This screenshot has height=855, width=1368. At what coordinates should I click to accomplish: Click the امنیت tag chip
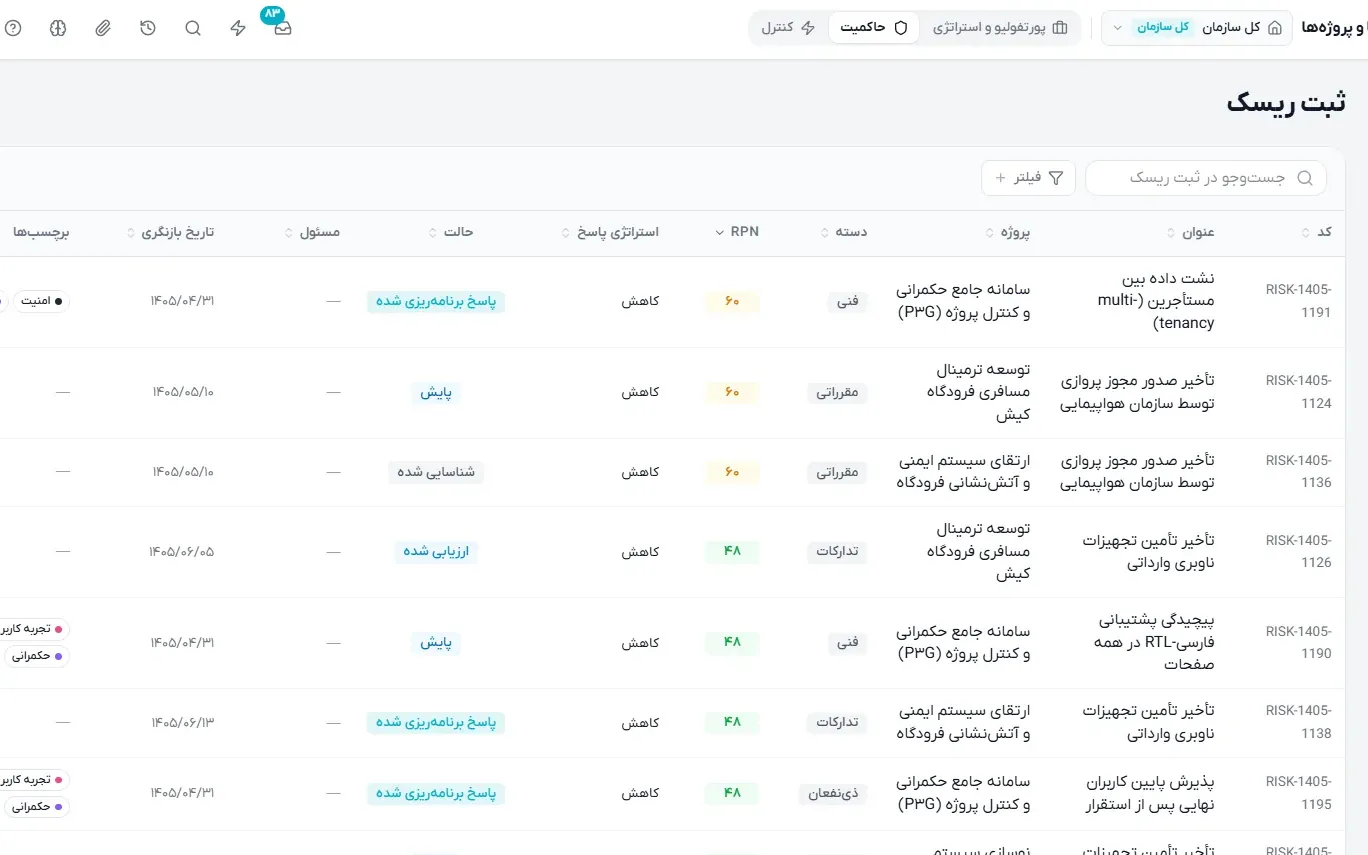click(41, 301)
